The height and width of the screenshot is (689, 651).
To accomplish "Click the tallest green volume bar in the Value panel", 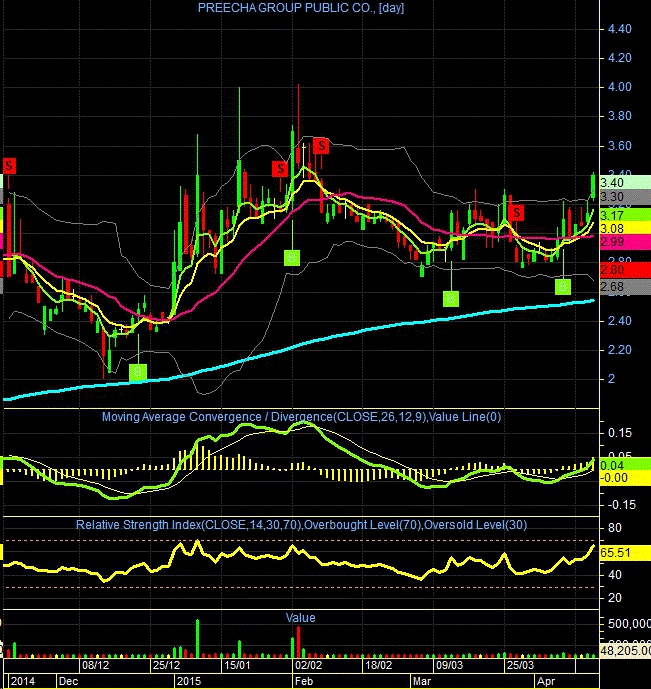I will coord(197,638).
